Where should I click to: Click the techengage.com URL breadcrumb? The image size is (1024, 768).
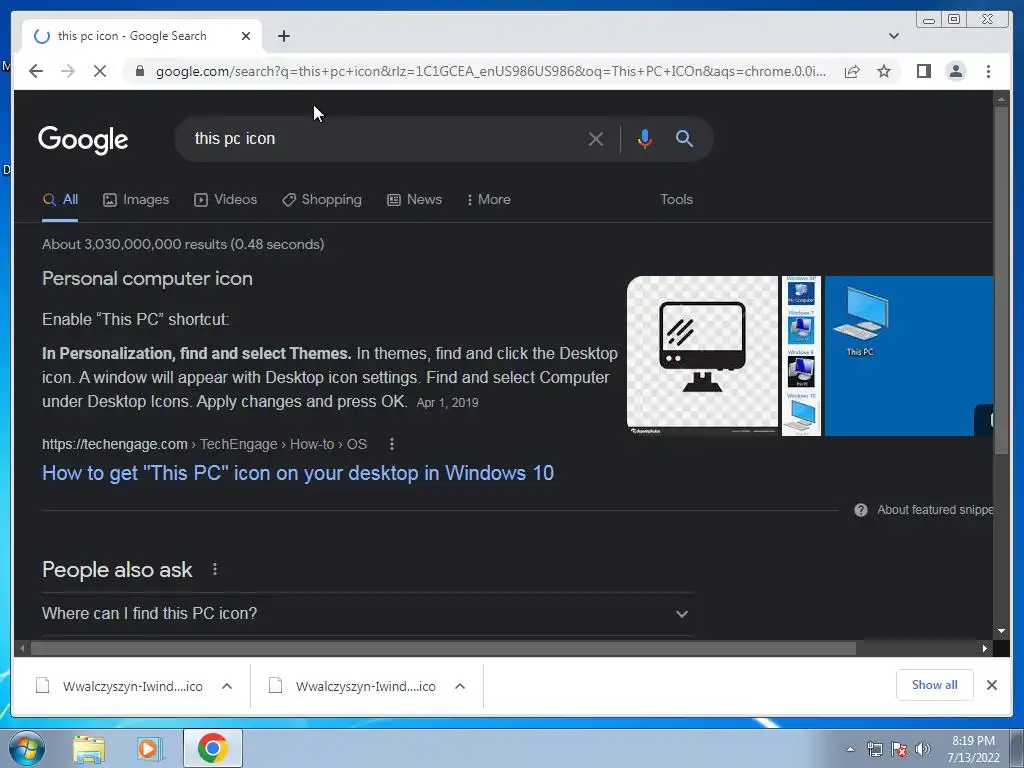[204, 444]
